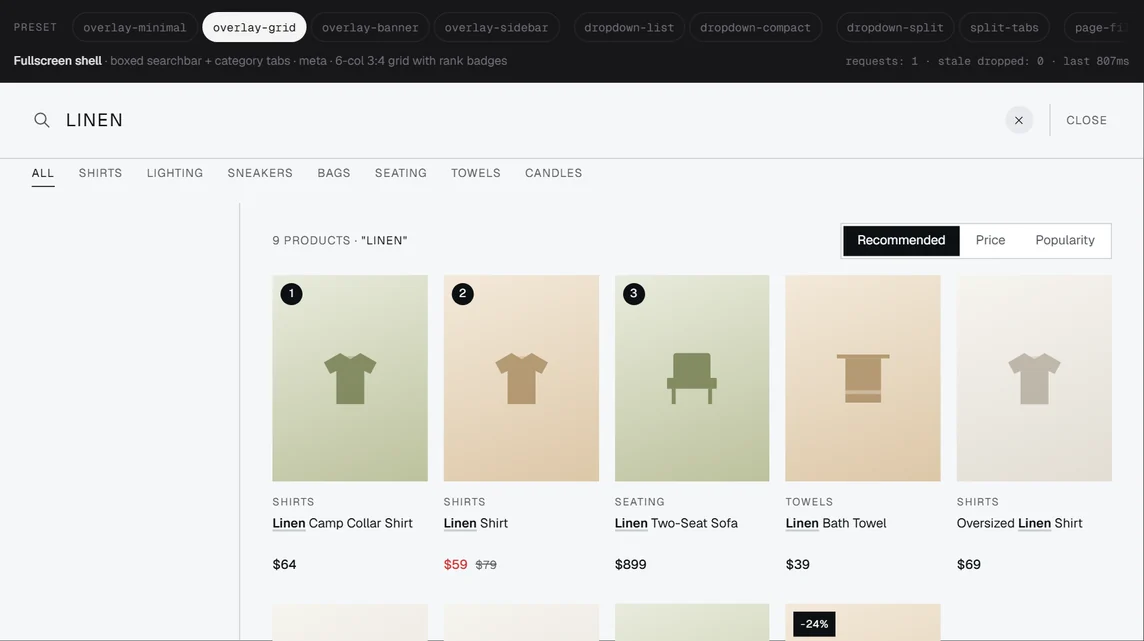Open the Linen Bath Towel title
1144x641 pixels.
point(836,524)
